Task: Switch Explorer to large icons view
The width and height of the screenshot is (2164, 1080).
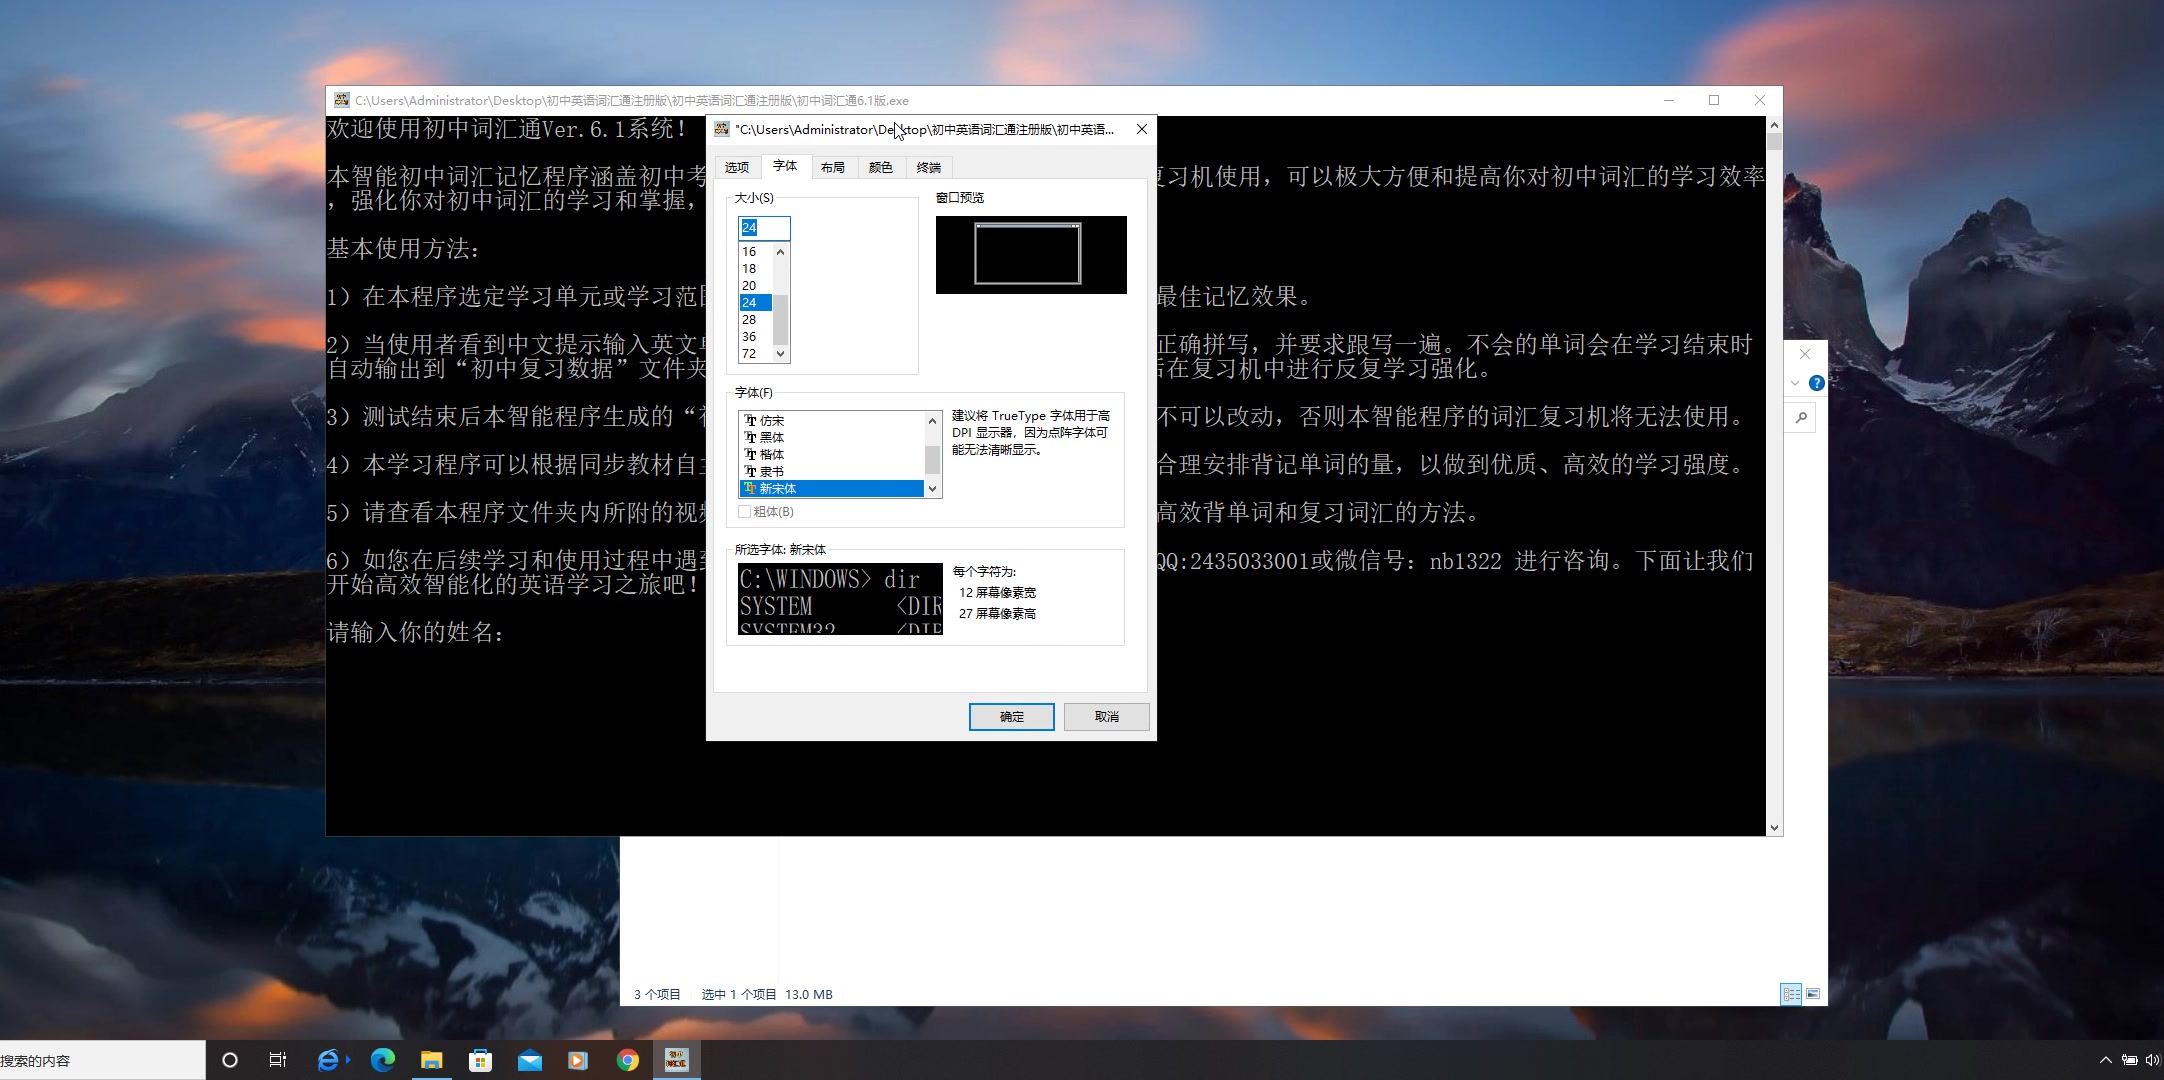Action: click(x=1813, y=994)
